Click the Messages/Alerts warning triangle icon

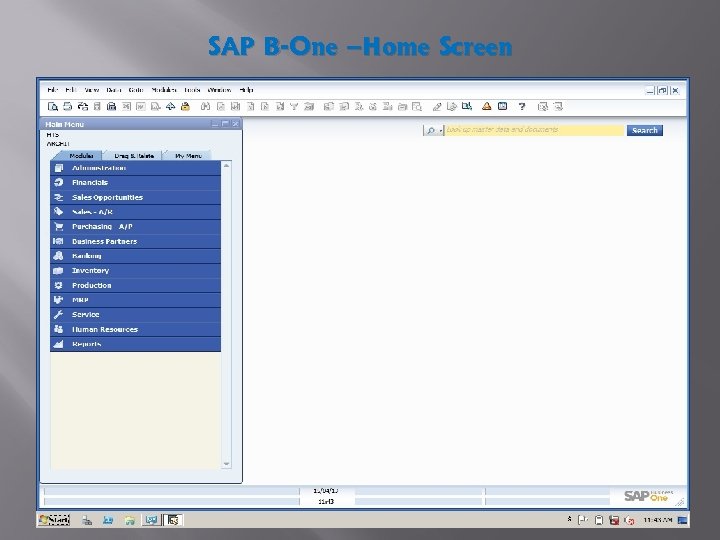[487, 107]
